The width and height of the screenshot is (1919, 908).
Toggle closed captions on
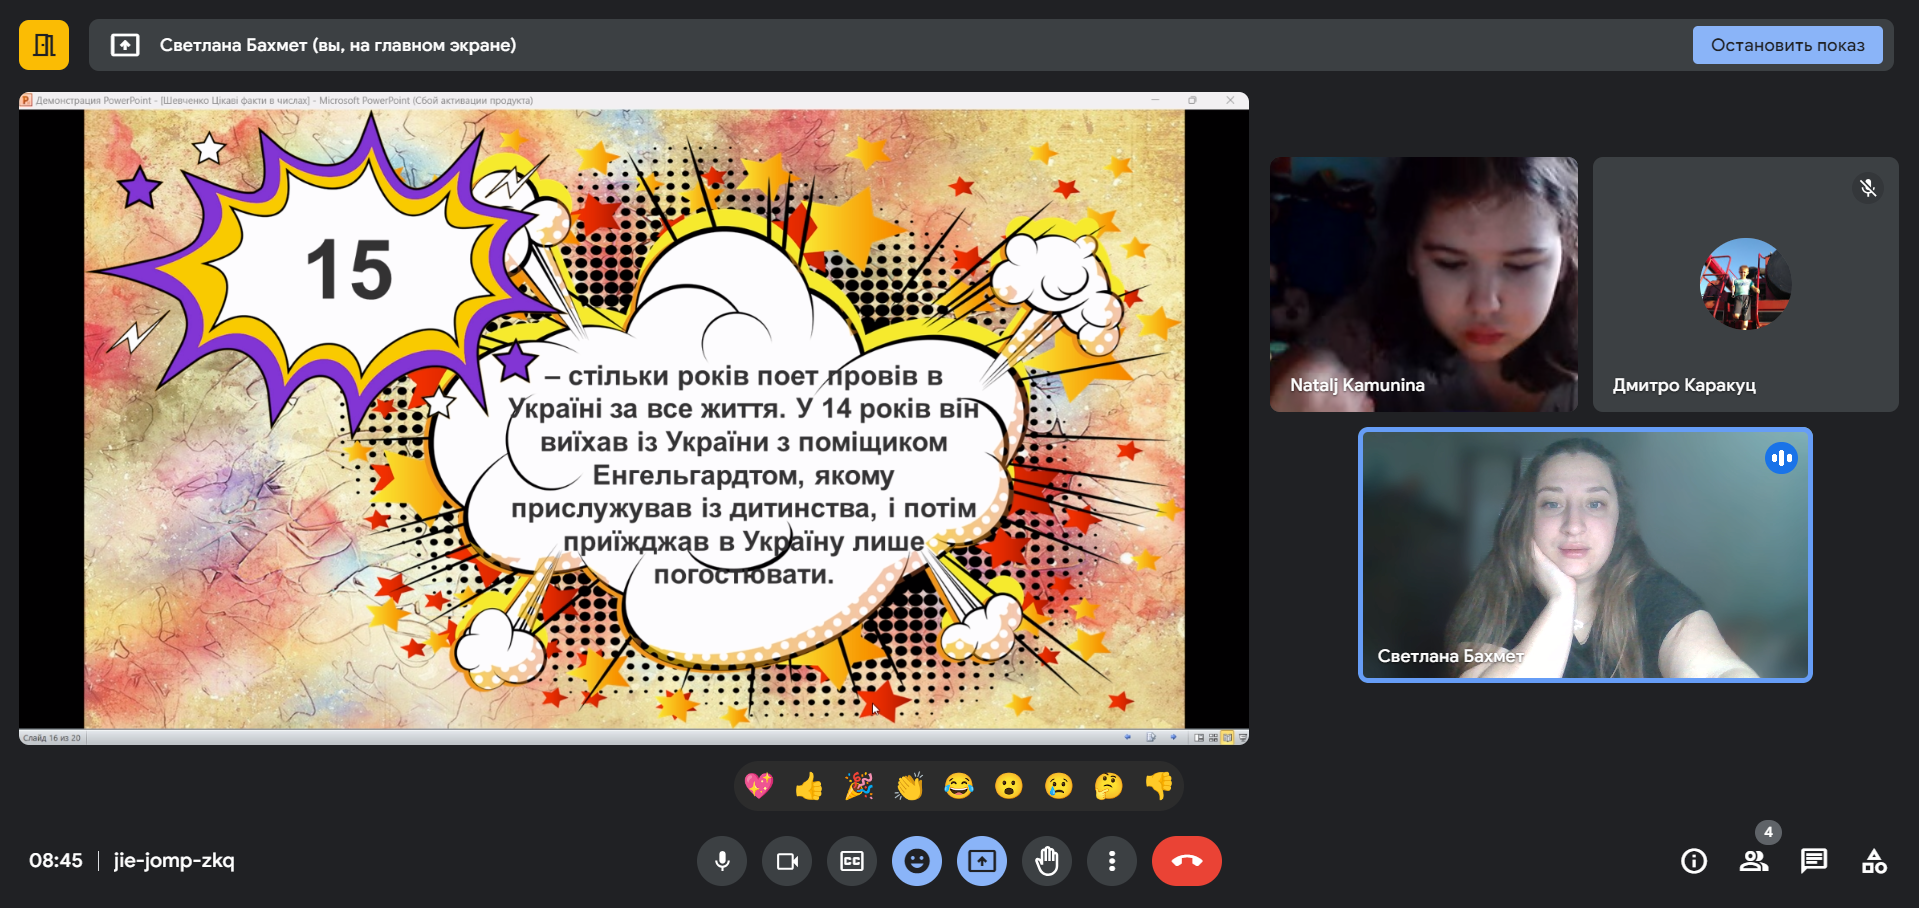(852, 861)
